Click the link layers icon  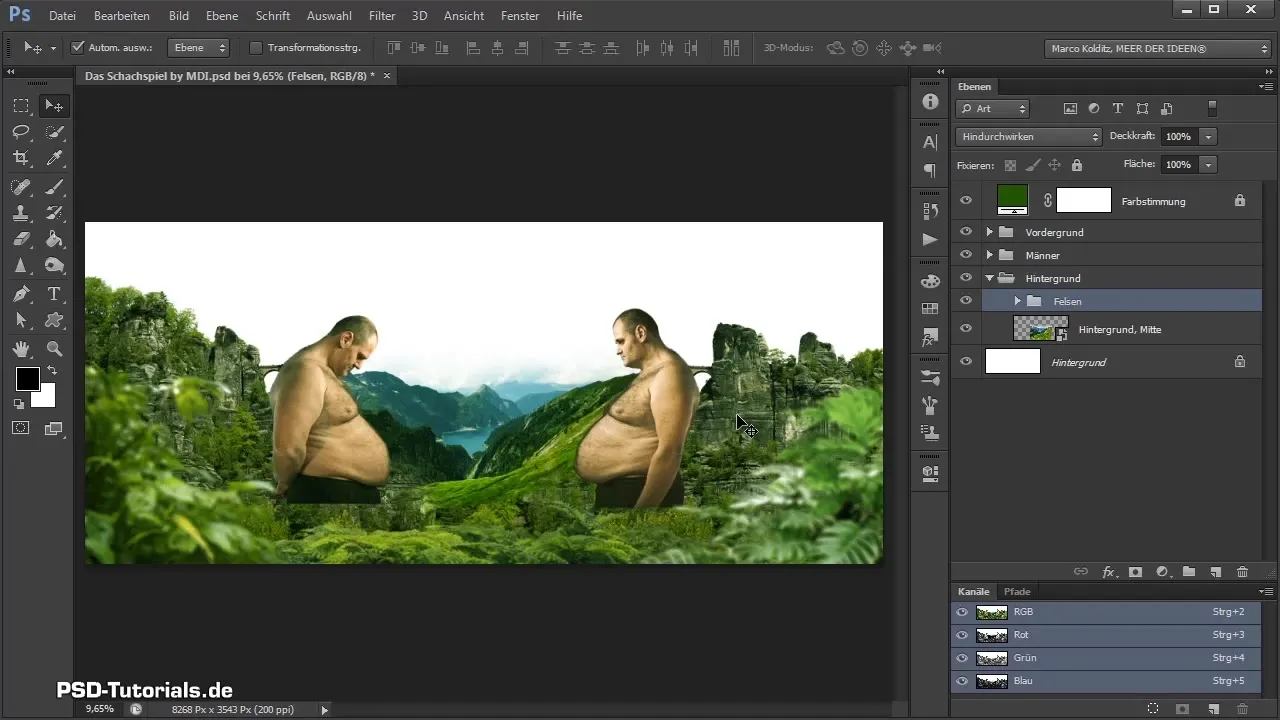coord(1081,572)
